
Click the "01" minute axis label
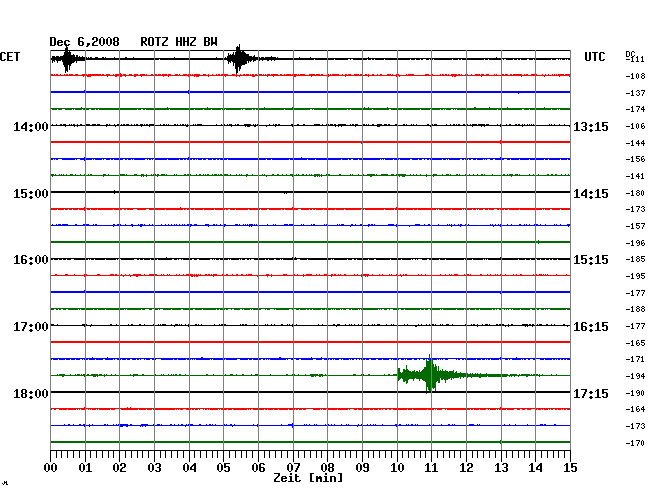pyautogui.click(x=85, y=468)
